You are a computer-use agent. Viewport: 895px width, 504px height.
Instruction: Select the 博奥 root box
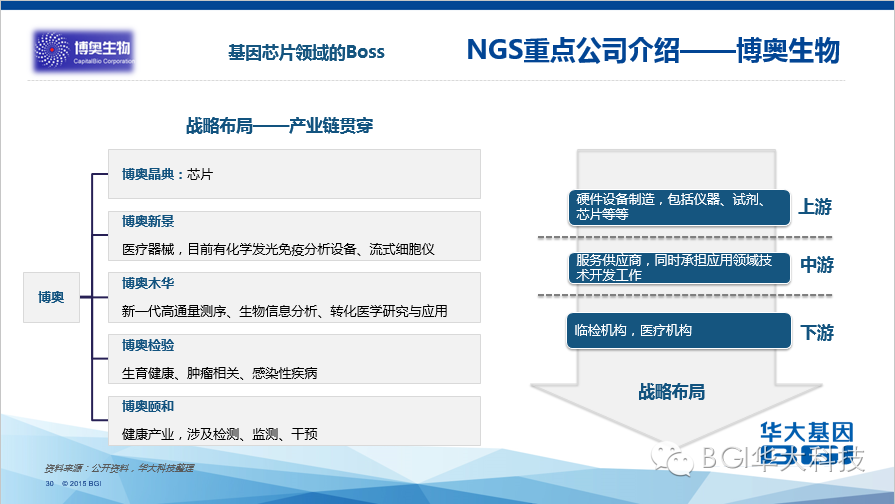tap(51, 297)
